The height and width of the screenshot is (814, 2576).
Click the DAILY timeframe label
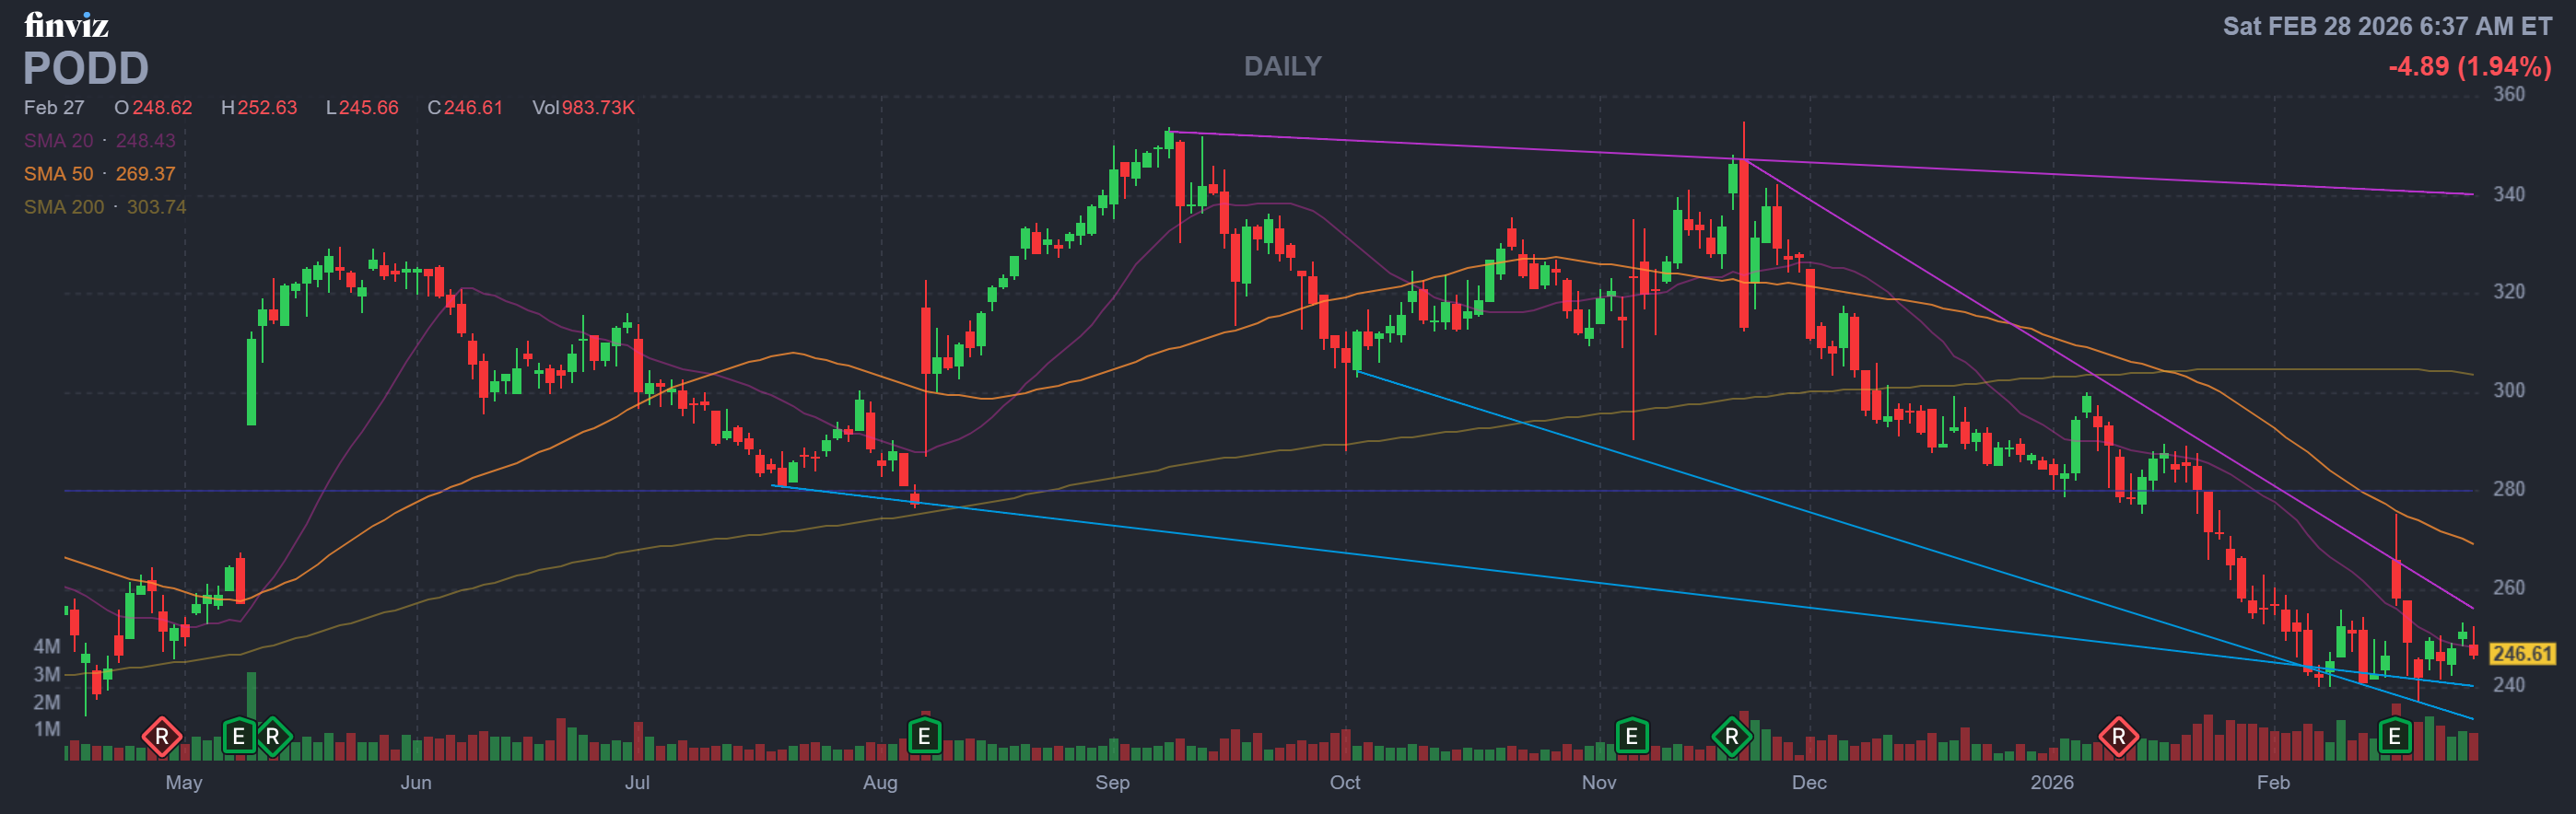click(x=1282, y=66)
